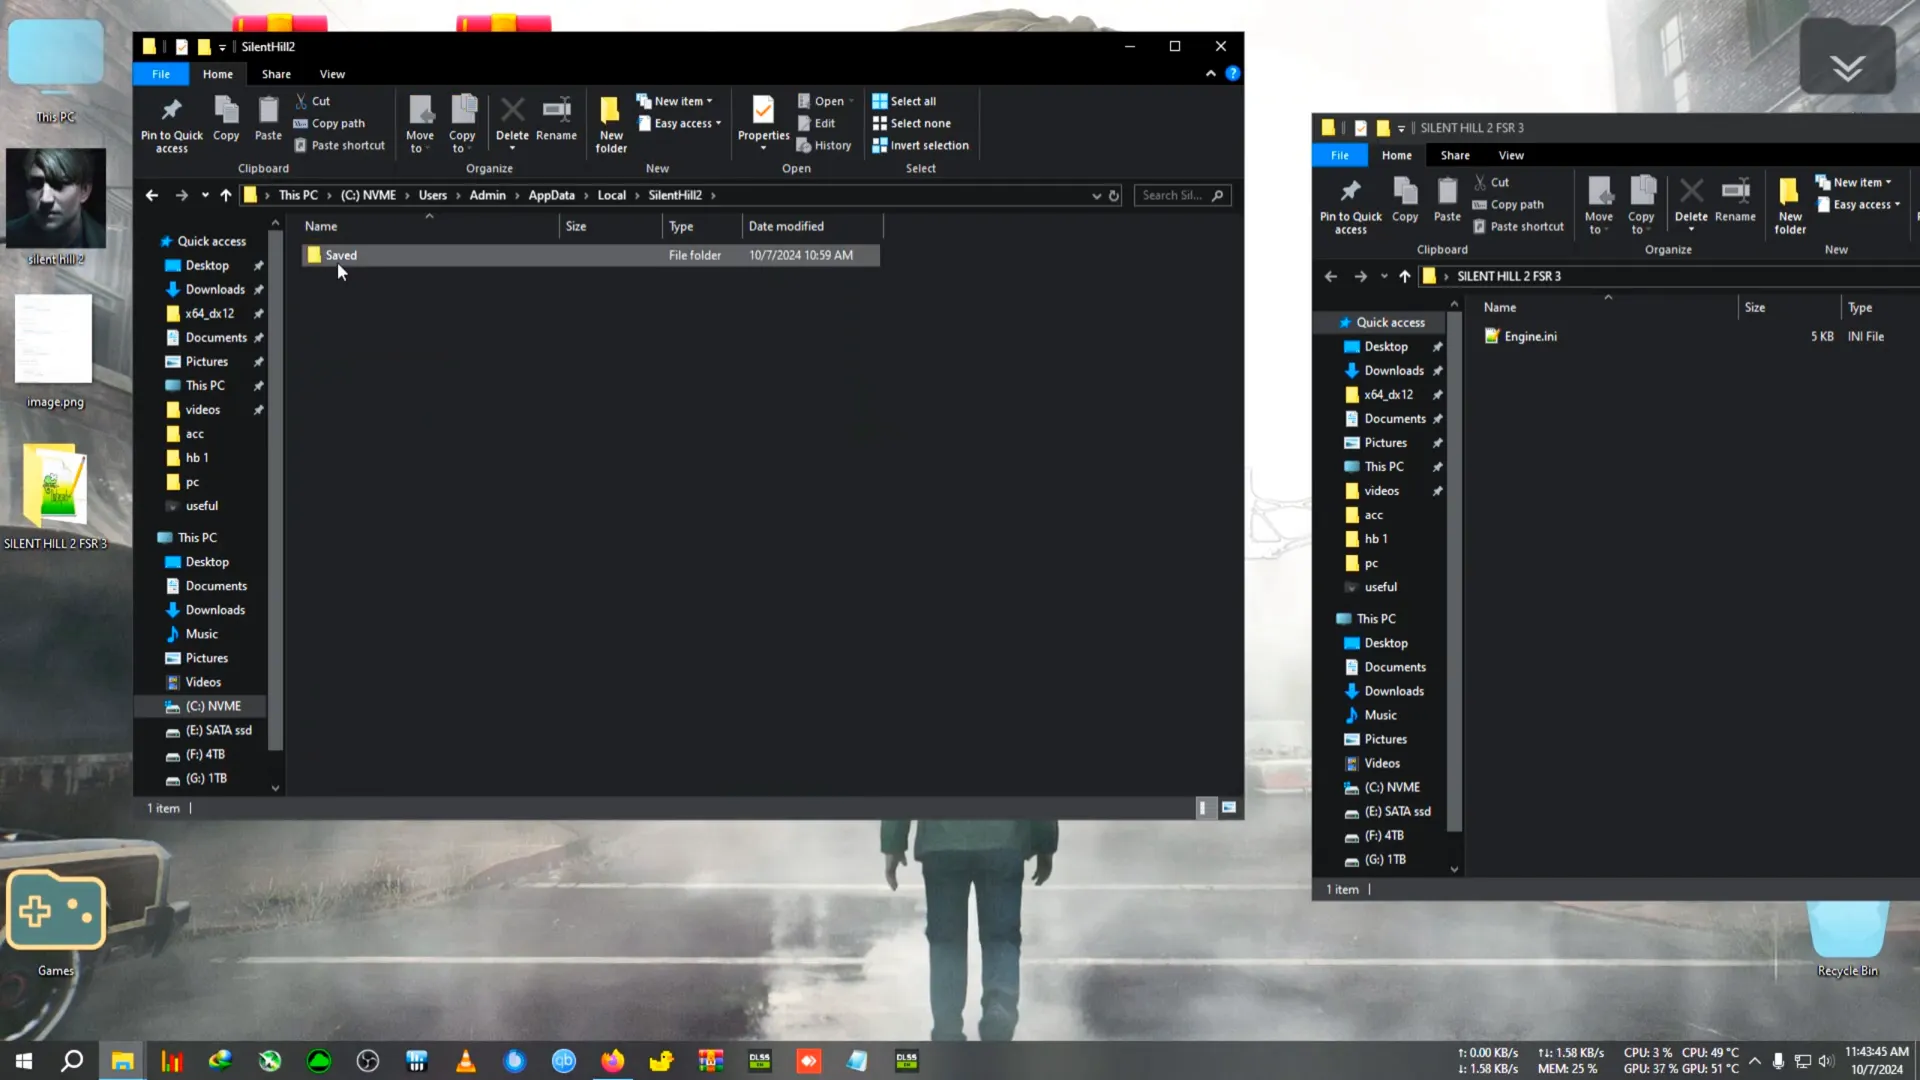Sort by Date modified column in SilentHill2 window
Screen dimensions: 1920x1080
pyautogui.click(x=812, y=226)
